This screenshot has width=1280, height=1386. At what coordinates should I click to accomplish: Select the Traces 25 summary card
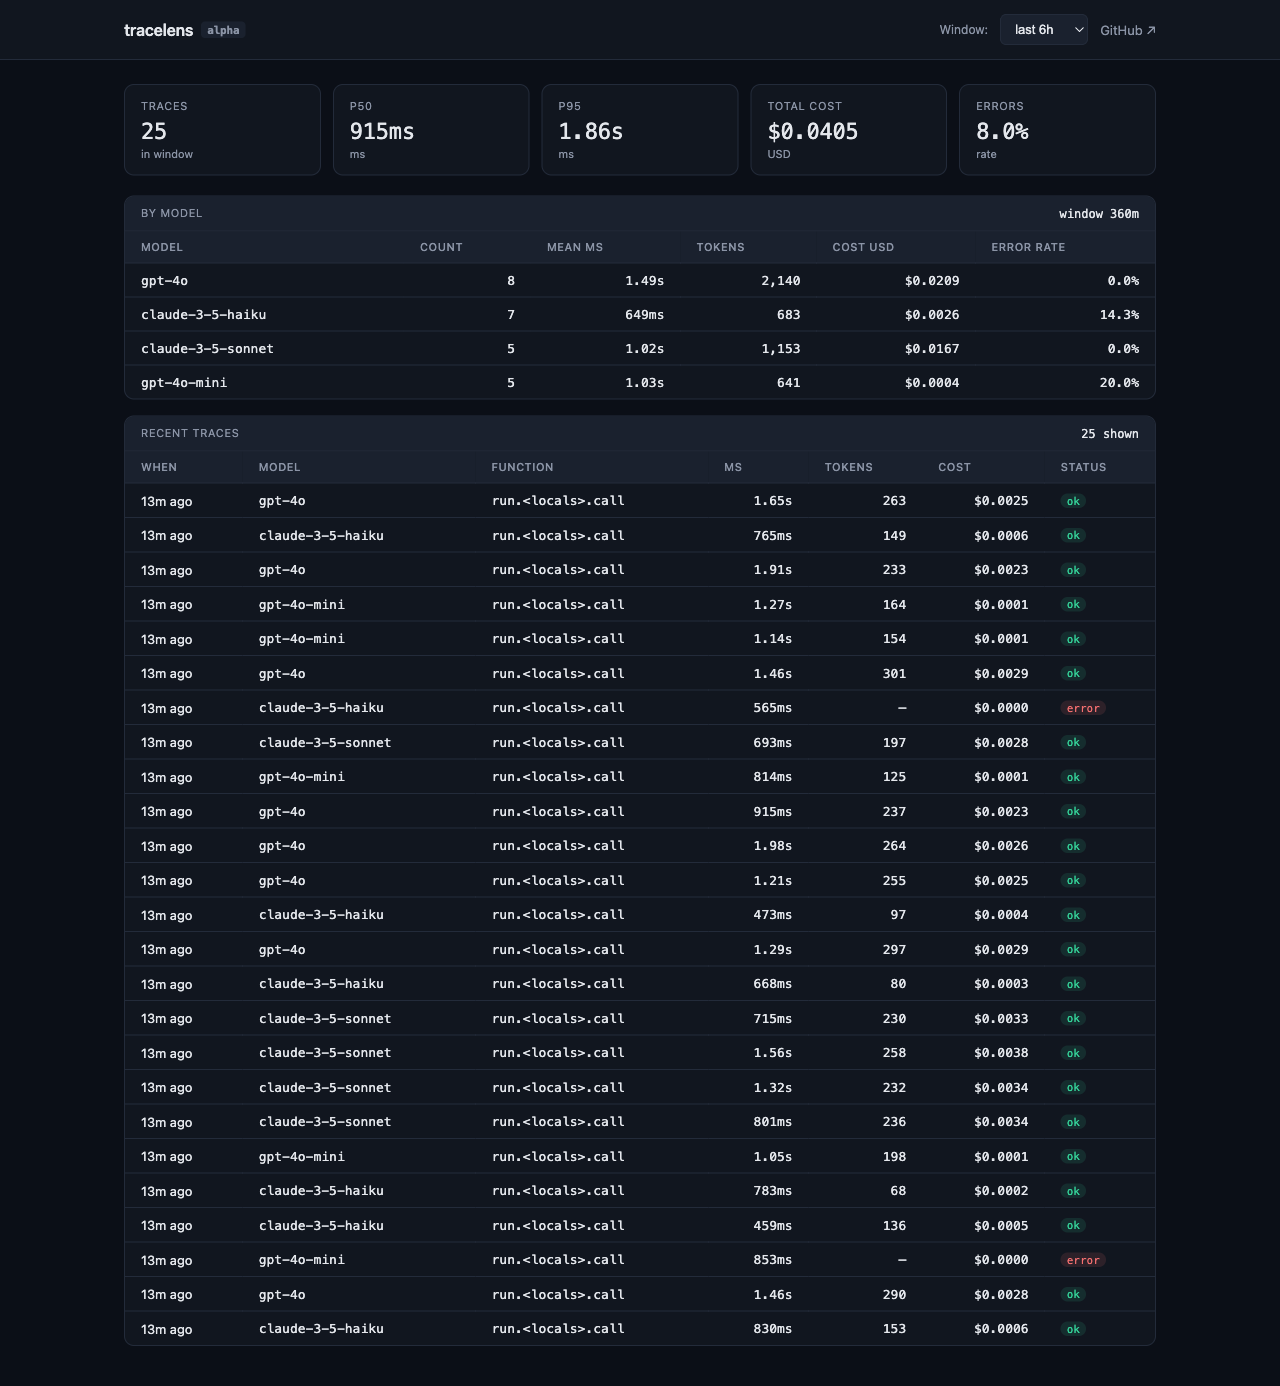pos(222,130)
